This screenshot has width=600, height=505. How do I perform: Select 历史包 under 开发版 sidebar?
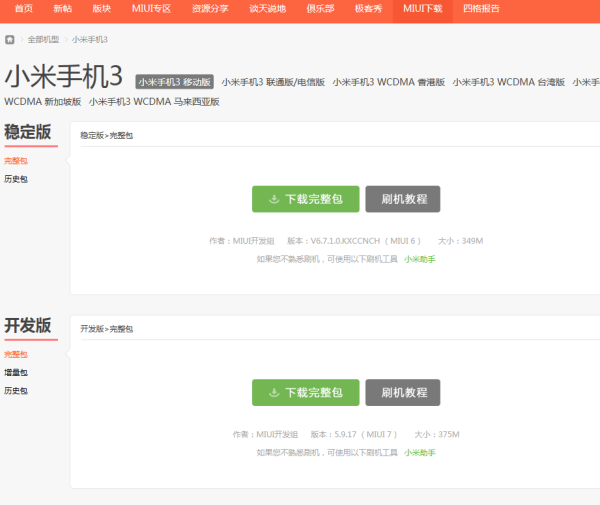(16, 391)
